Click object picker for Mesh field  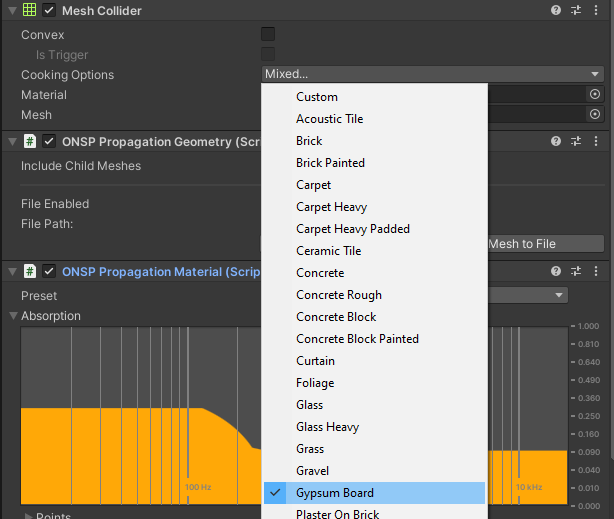pyautogui.click(x=595, y=114)
